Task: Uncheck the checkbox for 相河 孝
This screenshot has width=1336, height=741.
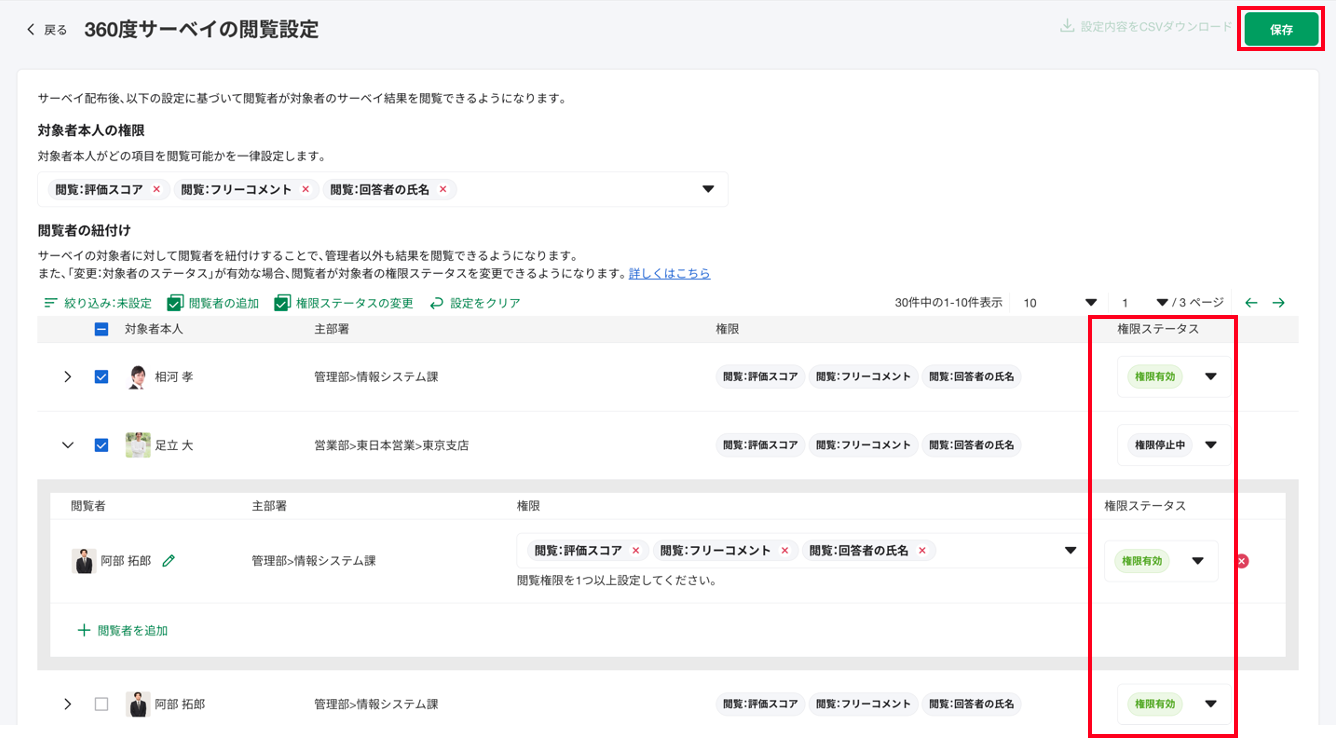Action: tap(101, 377)
